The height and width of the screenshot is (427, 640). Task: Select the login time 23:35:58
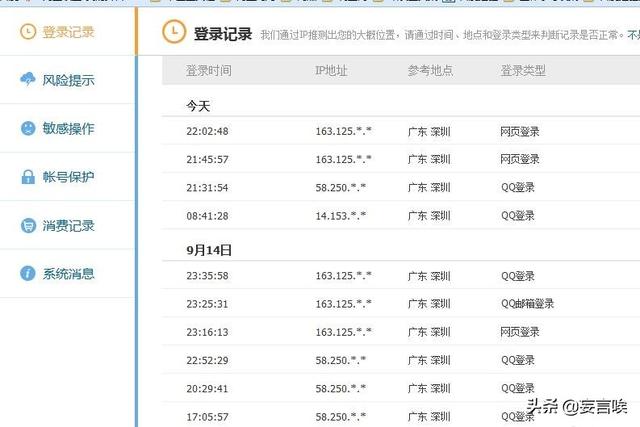[207, 276]
